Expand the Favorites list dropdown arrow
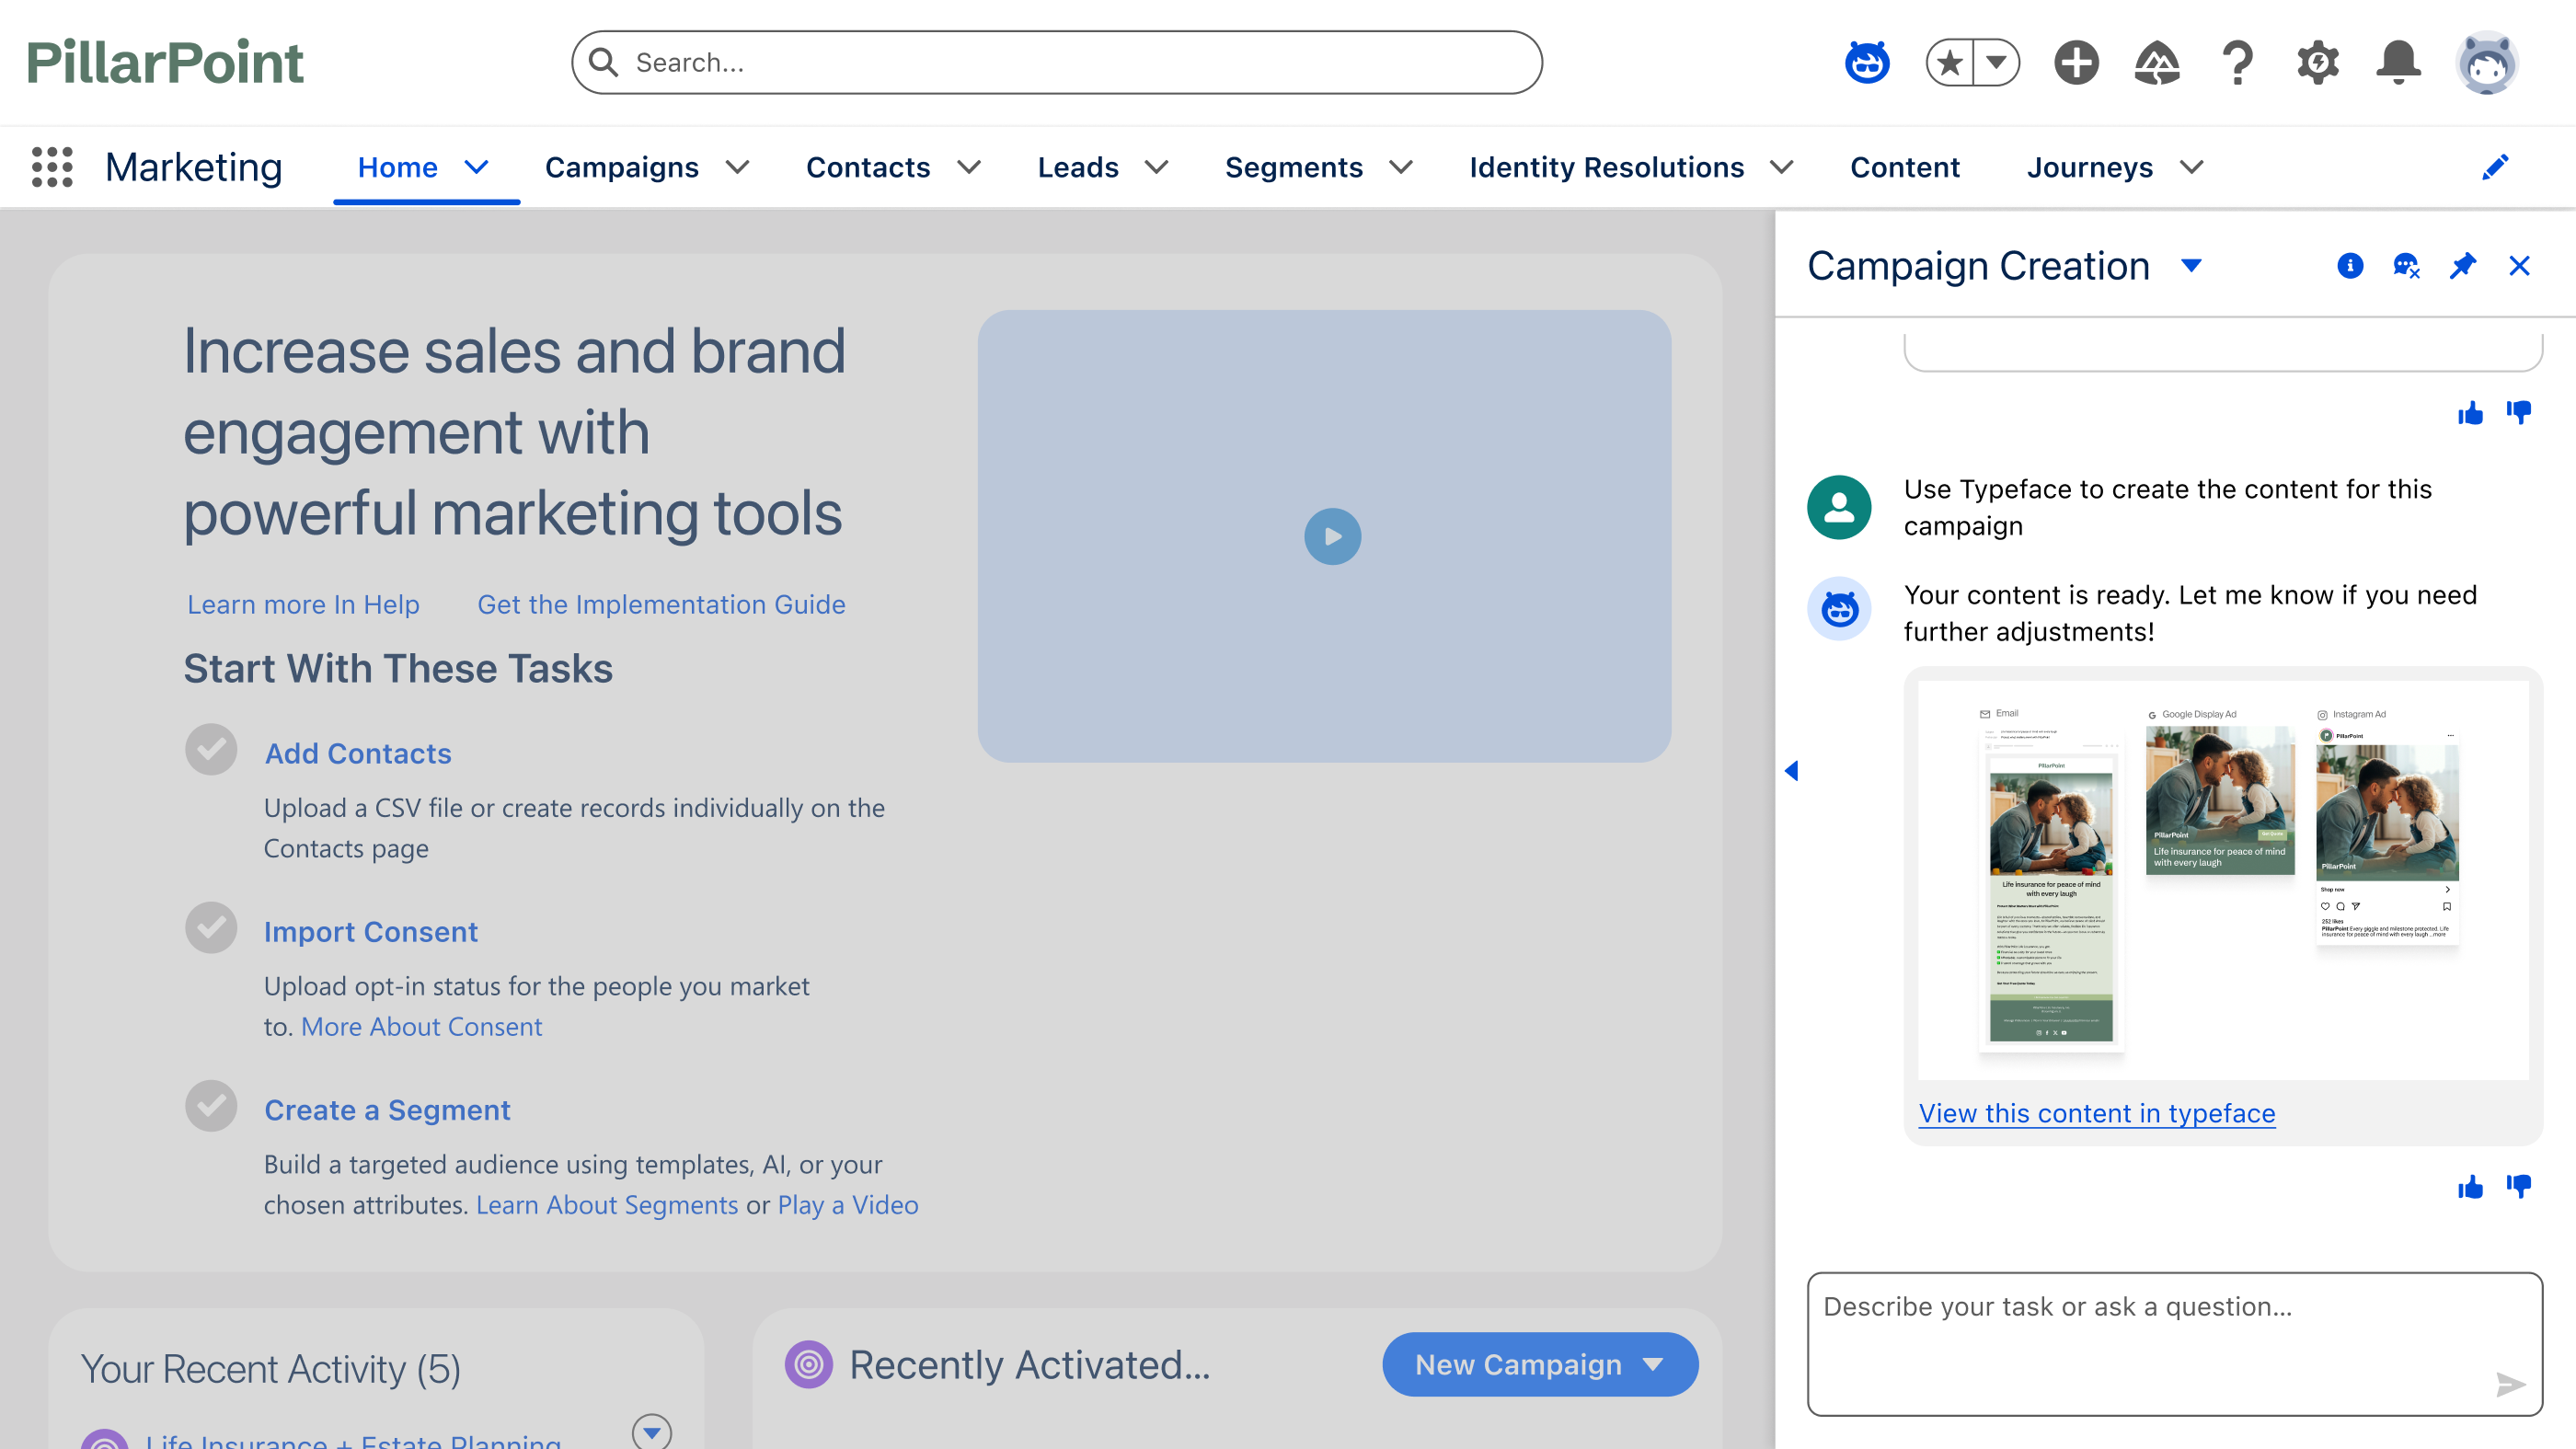Image resolution: width=2576 pixels, height=1449 pixels. coord(1996,63)
